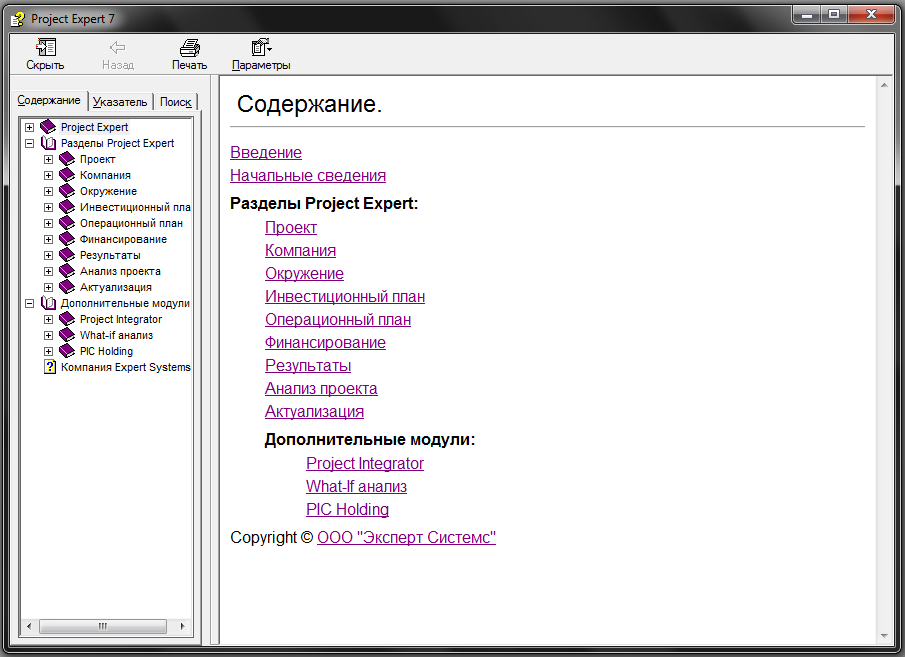
Task: Collapse the Дополнительные модули node
Action: [29, 303]
